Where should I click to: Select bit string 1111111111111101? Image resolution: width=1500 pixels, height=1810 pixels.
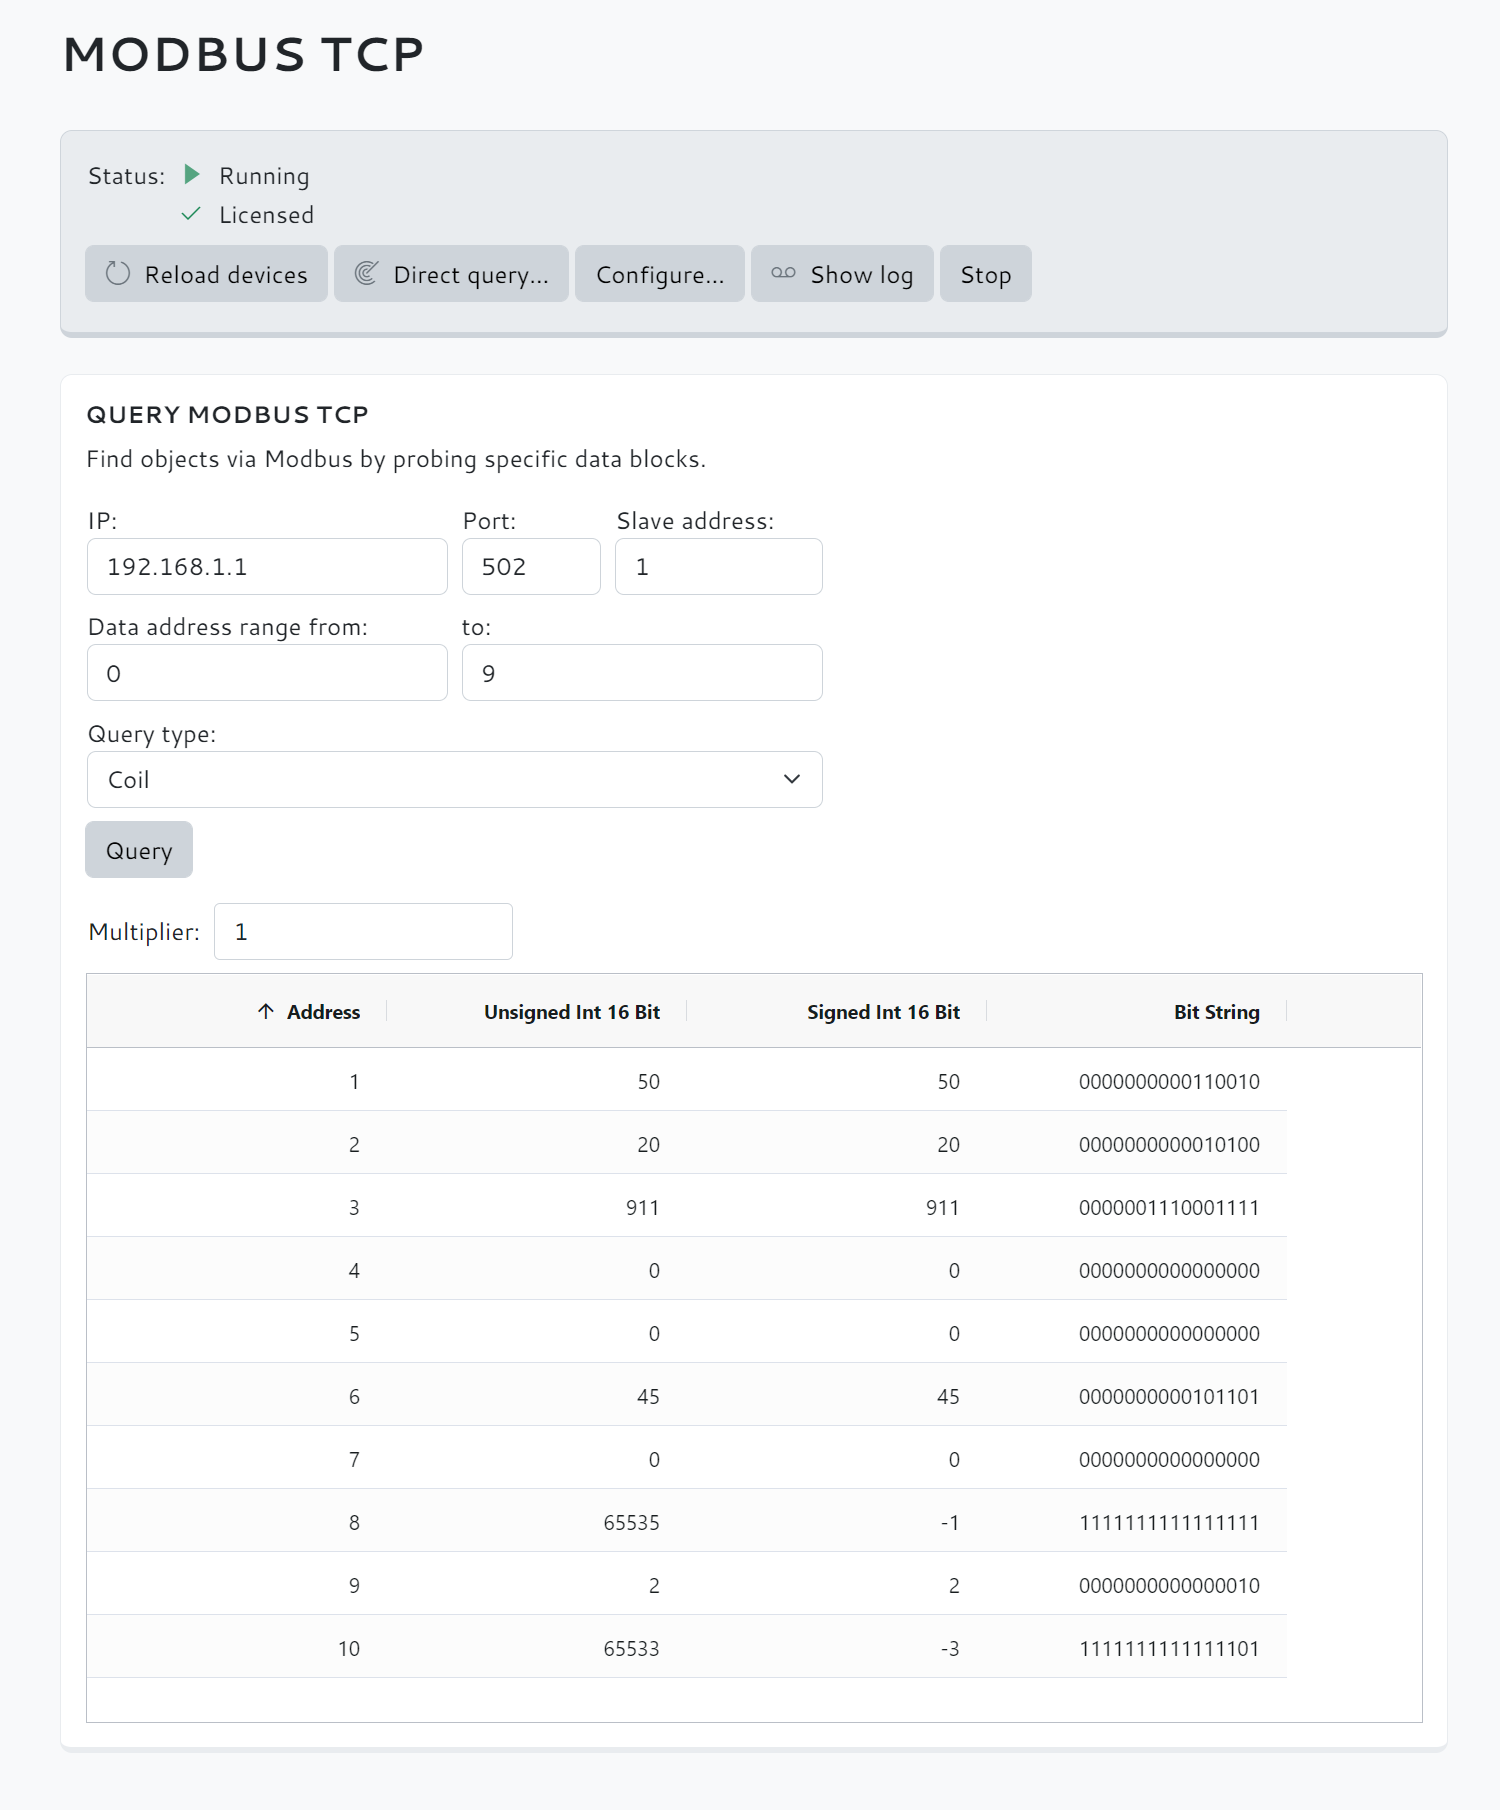pyautogui.click(x=1169, y=1649)
